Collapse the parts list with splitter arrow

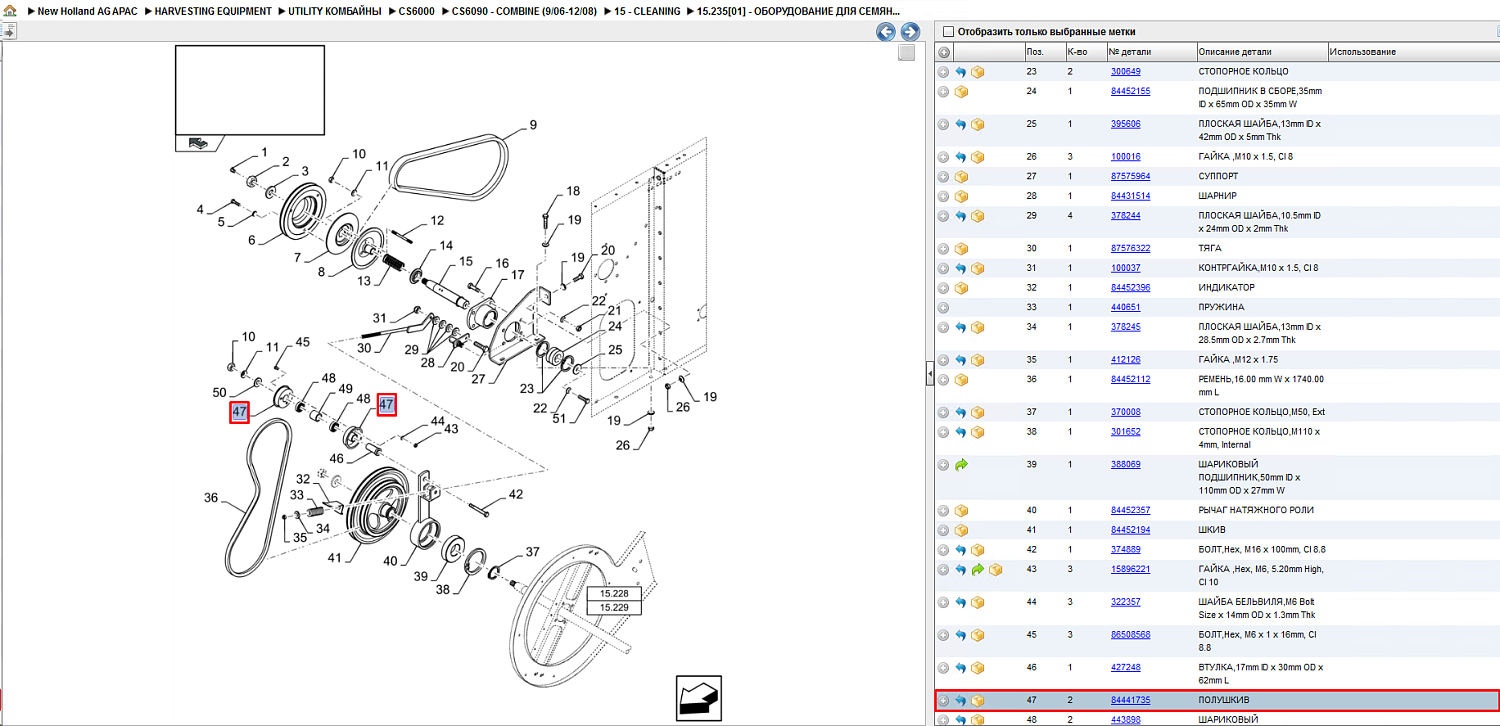tap(929, 374)
